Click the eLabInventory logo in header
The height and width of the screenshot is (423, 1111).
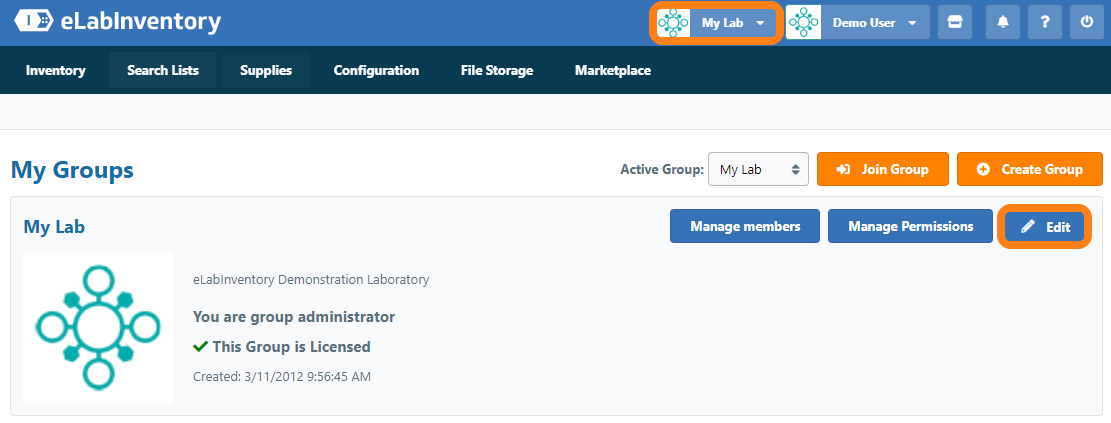tap(117, 22)
